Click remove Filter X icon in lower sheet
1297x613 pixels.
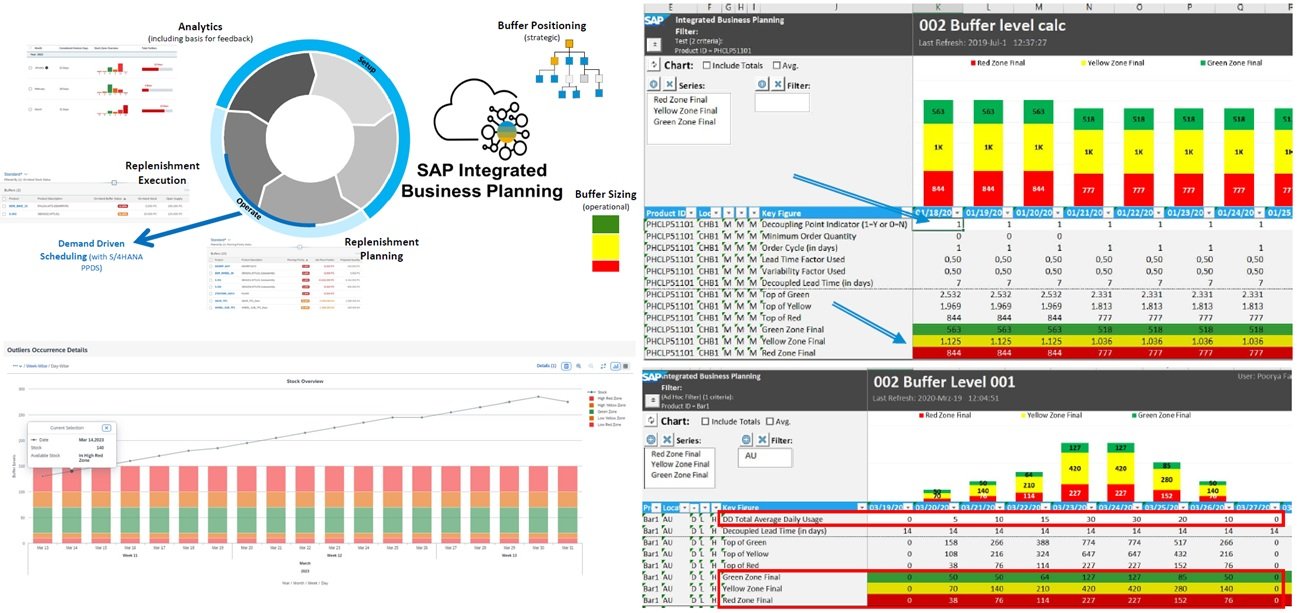[762, 440]
